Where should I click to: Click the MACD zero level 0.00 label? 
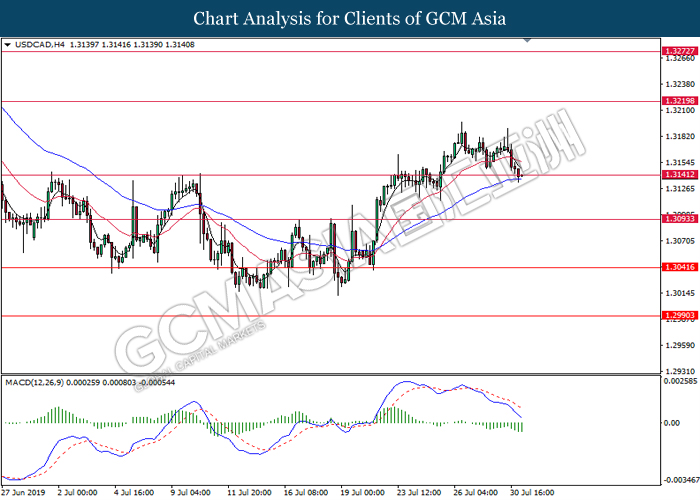(x=672, y=423)
